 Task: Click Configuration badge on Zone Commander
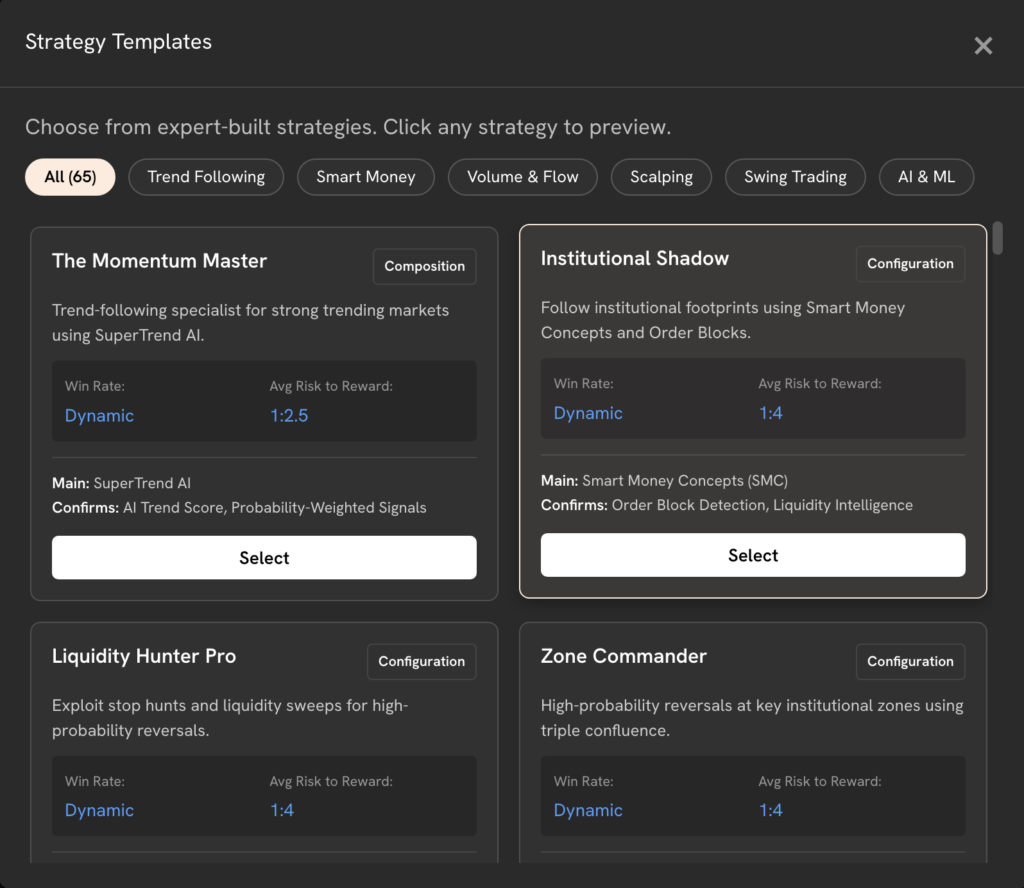click(910, 661)
